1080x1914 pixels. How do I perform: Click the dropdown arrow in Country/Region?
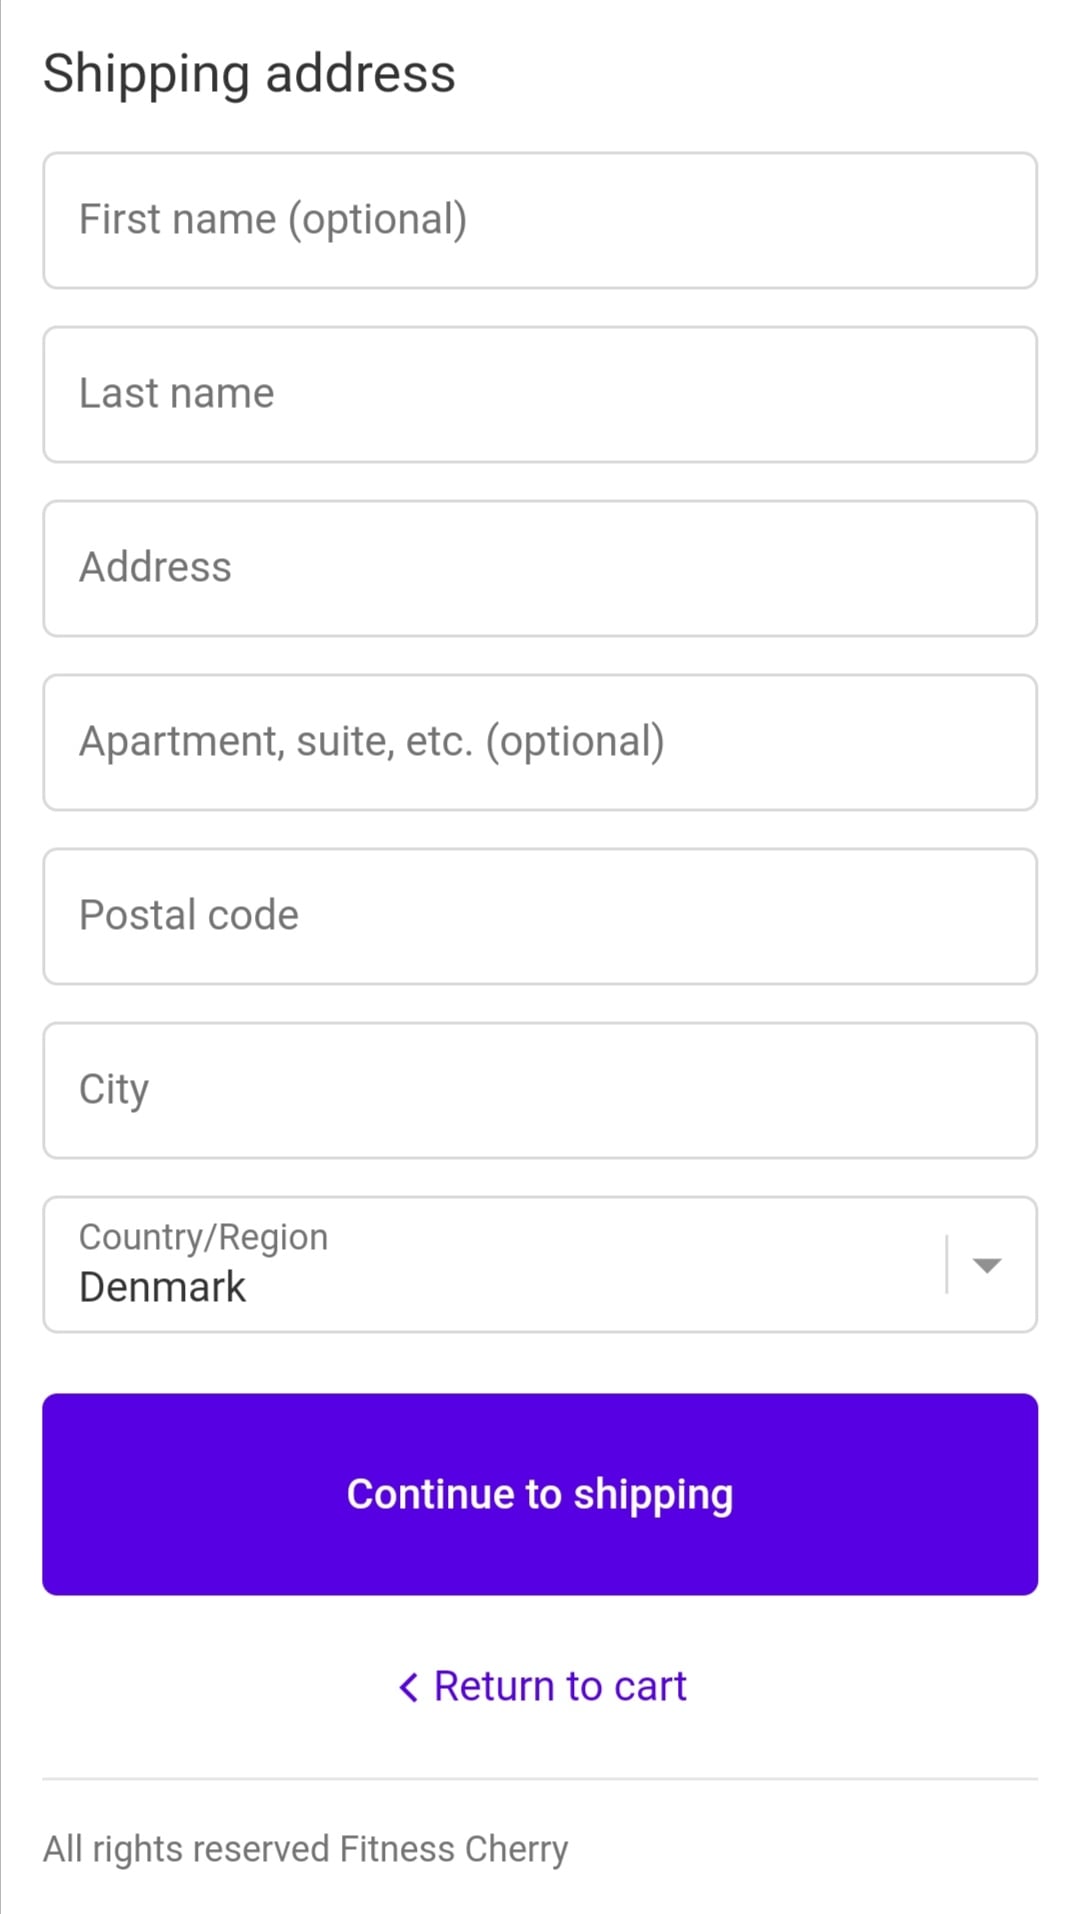987,1266
